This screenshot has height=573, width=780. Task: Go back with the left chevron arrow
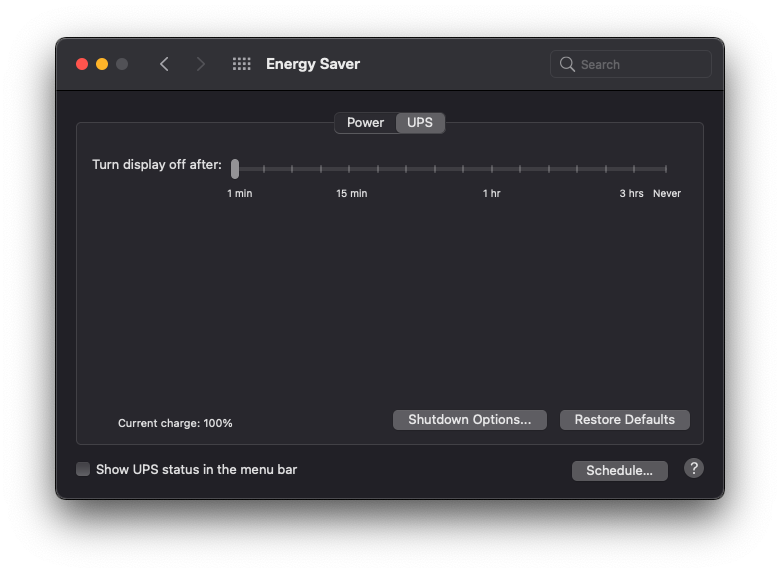(164, 64)
